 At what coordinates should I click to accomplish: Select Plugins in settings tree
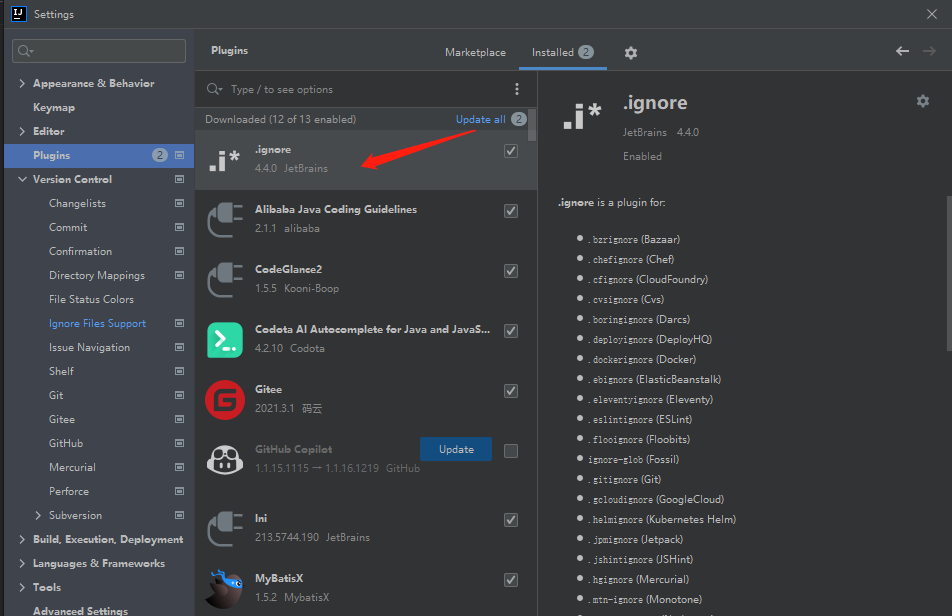pos(99,155)
